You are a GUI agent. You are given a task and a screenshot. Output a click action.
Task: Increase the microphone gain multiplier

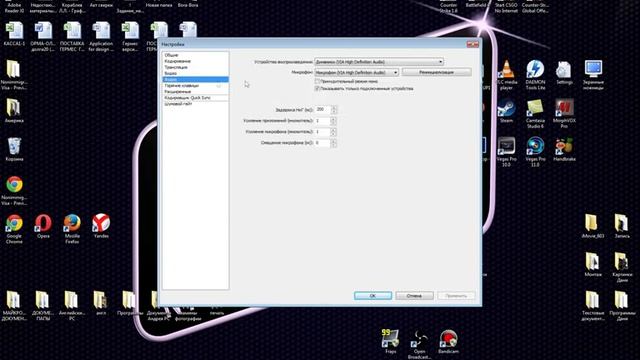333,130
